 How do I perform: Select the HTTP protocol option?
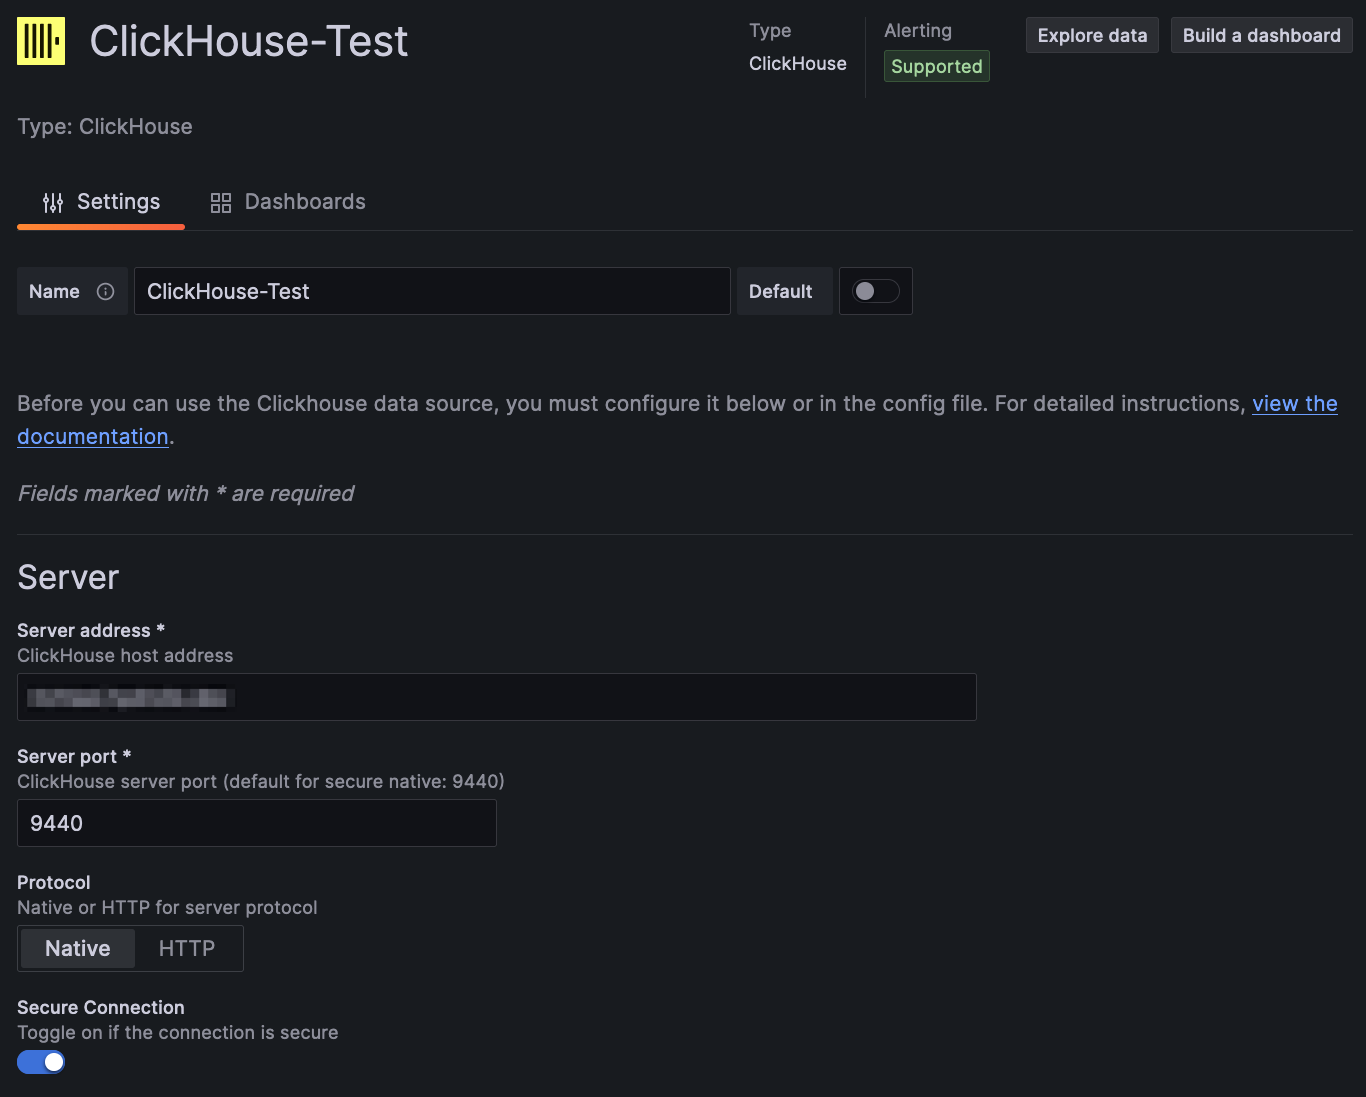click(x=187, y=948)
